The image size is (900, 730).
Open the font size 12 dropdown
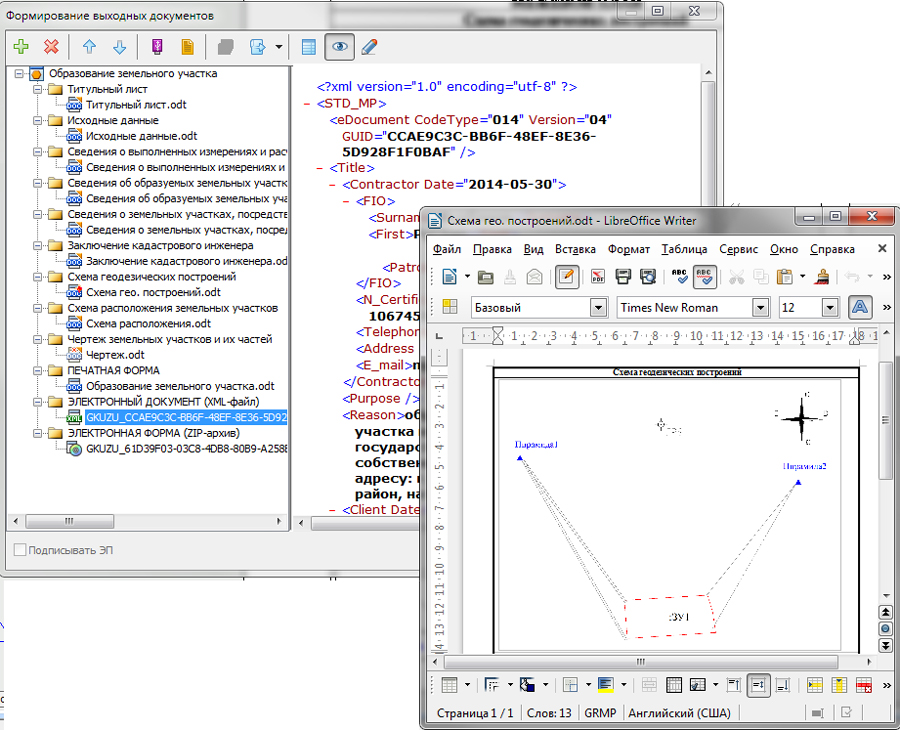click(x=829, y=308)
